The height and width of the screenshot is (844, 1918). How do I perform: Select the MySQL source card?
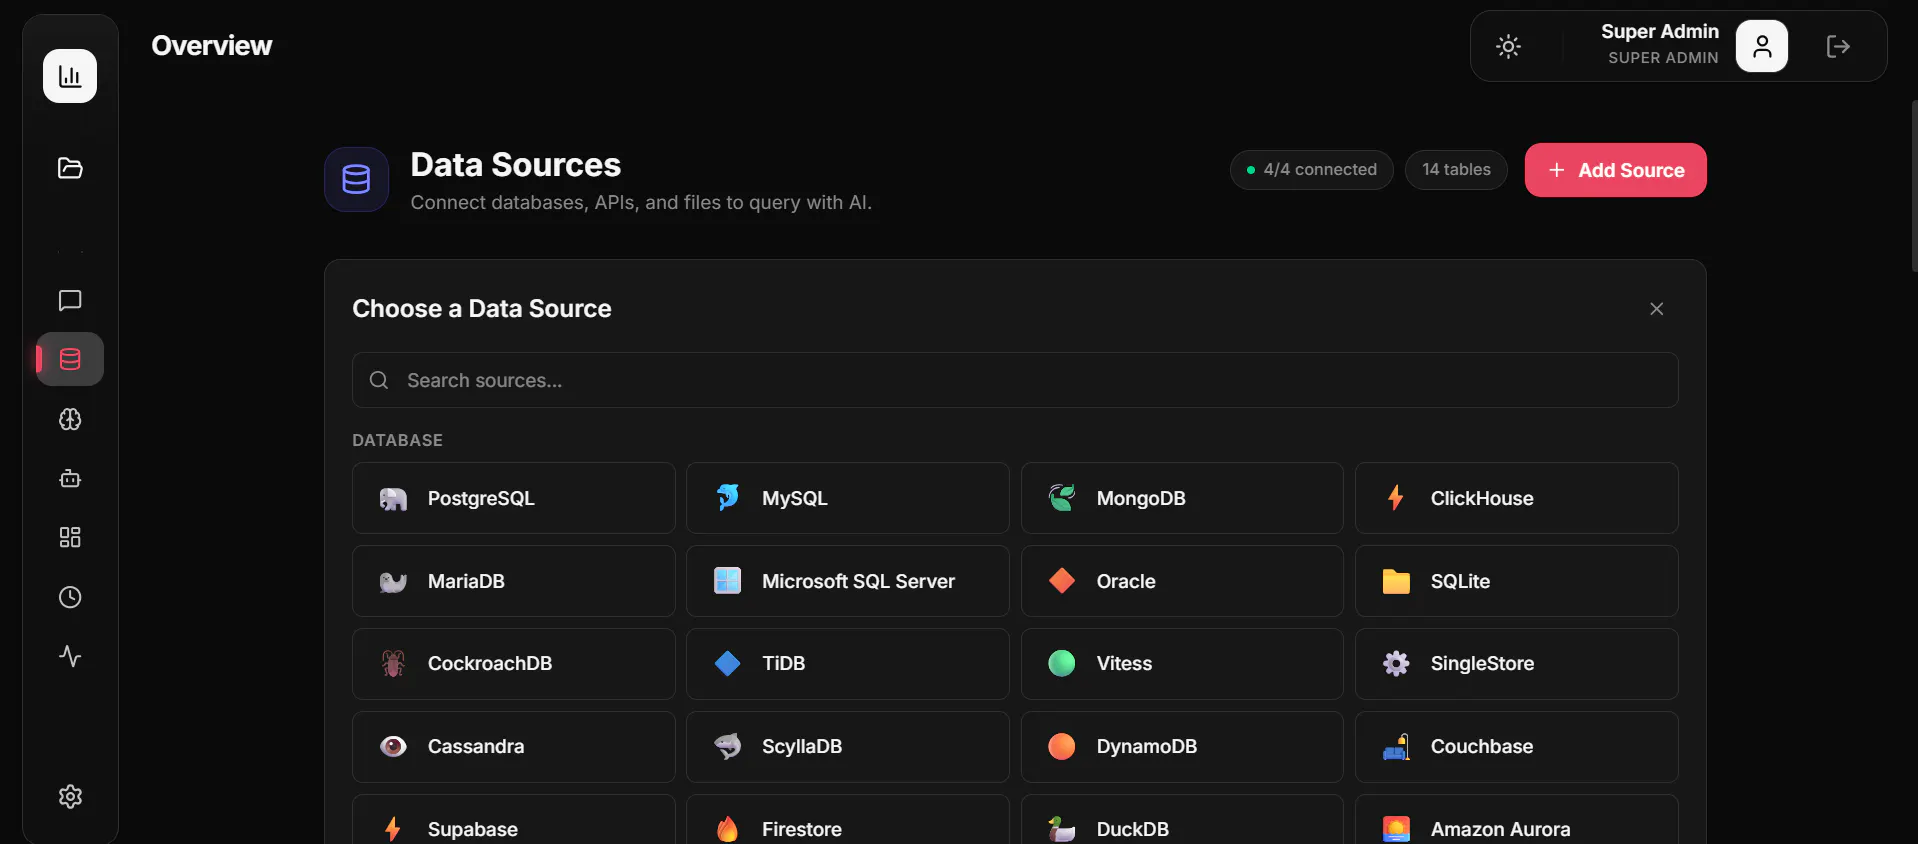[x=848, y=498]
